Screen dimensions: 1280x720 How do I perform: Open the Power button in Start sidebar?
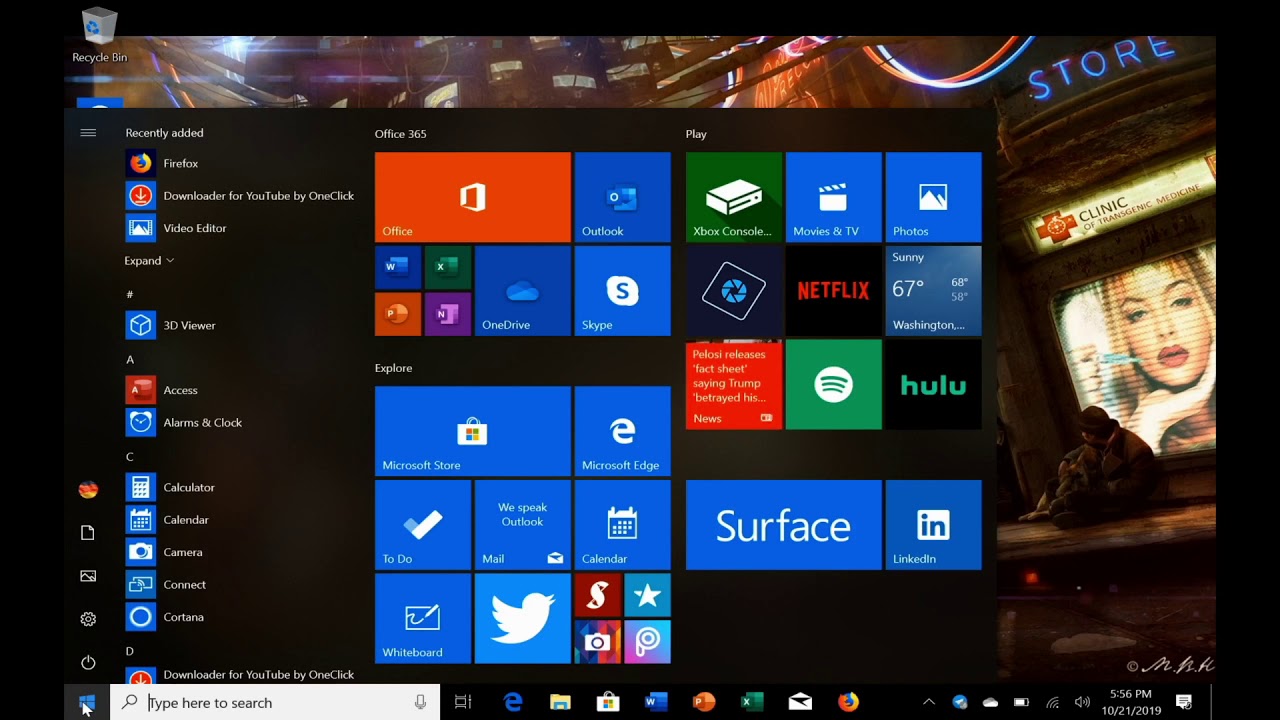(88, 662)
